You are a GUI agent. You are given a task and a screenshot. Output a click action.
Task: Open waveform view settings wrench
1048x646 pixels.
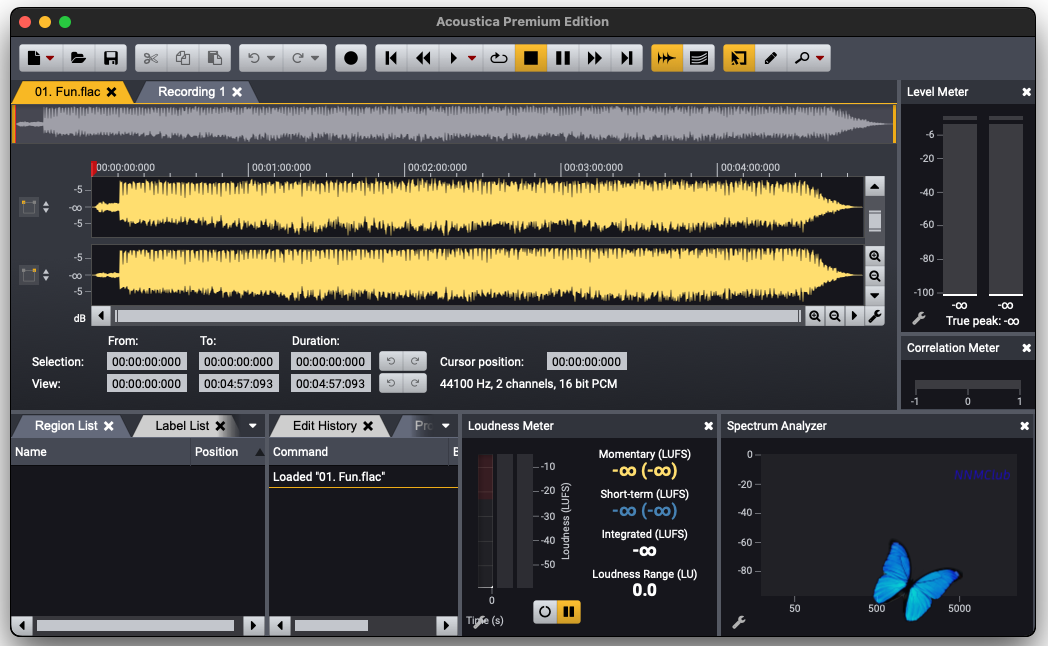point(874,316)
